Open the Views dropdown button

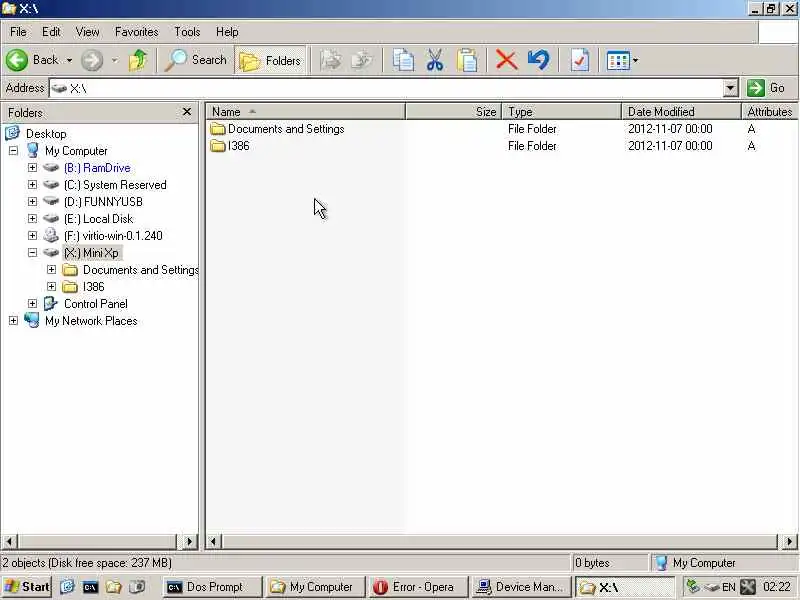pyautogui.click(x=622, y=61)
